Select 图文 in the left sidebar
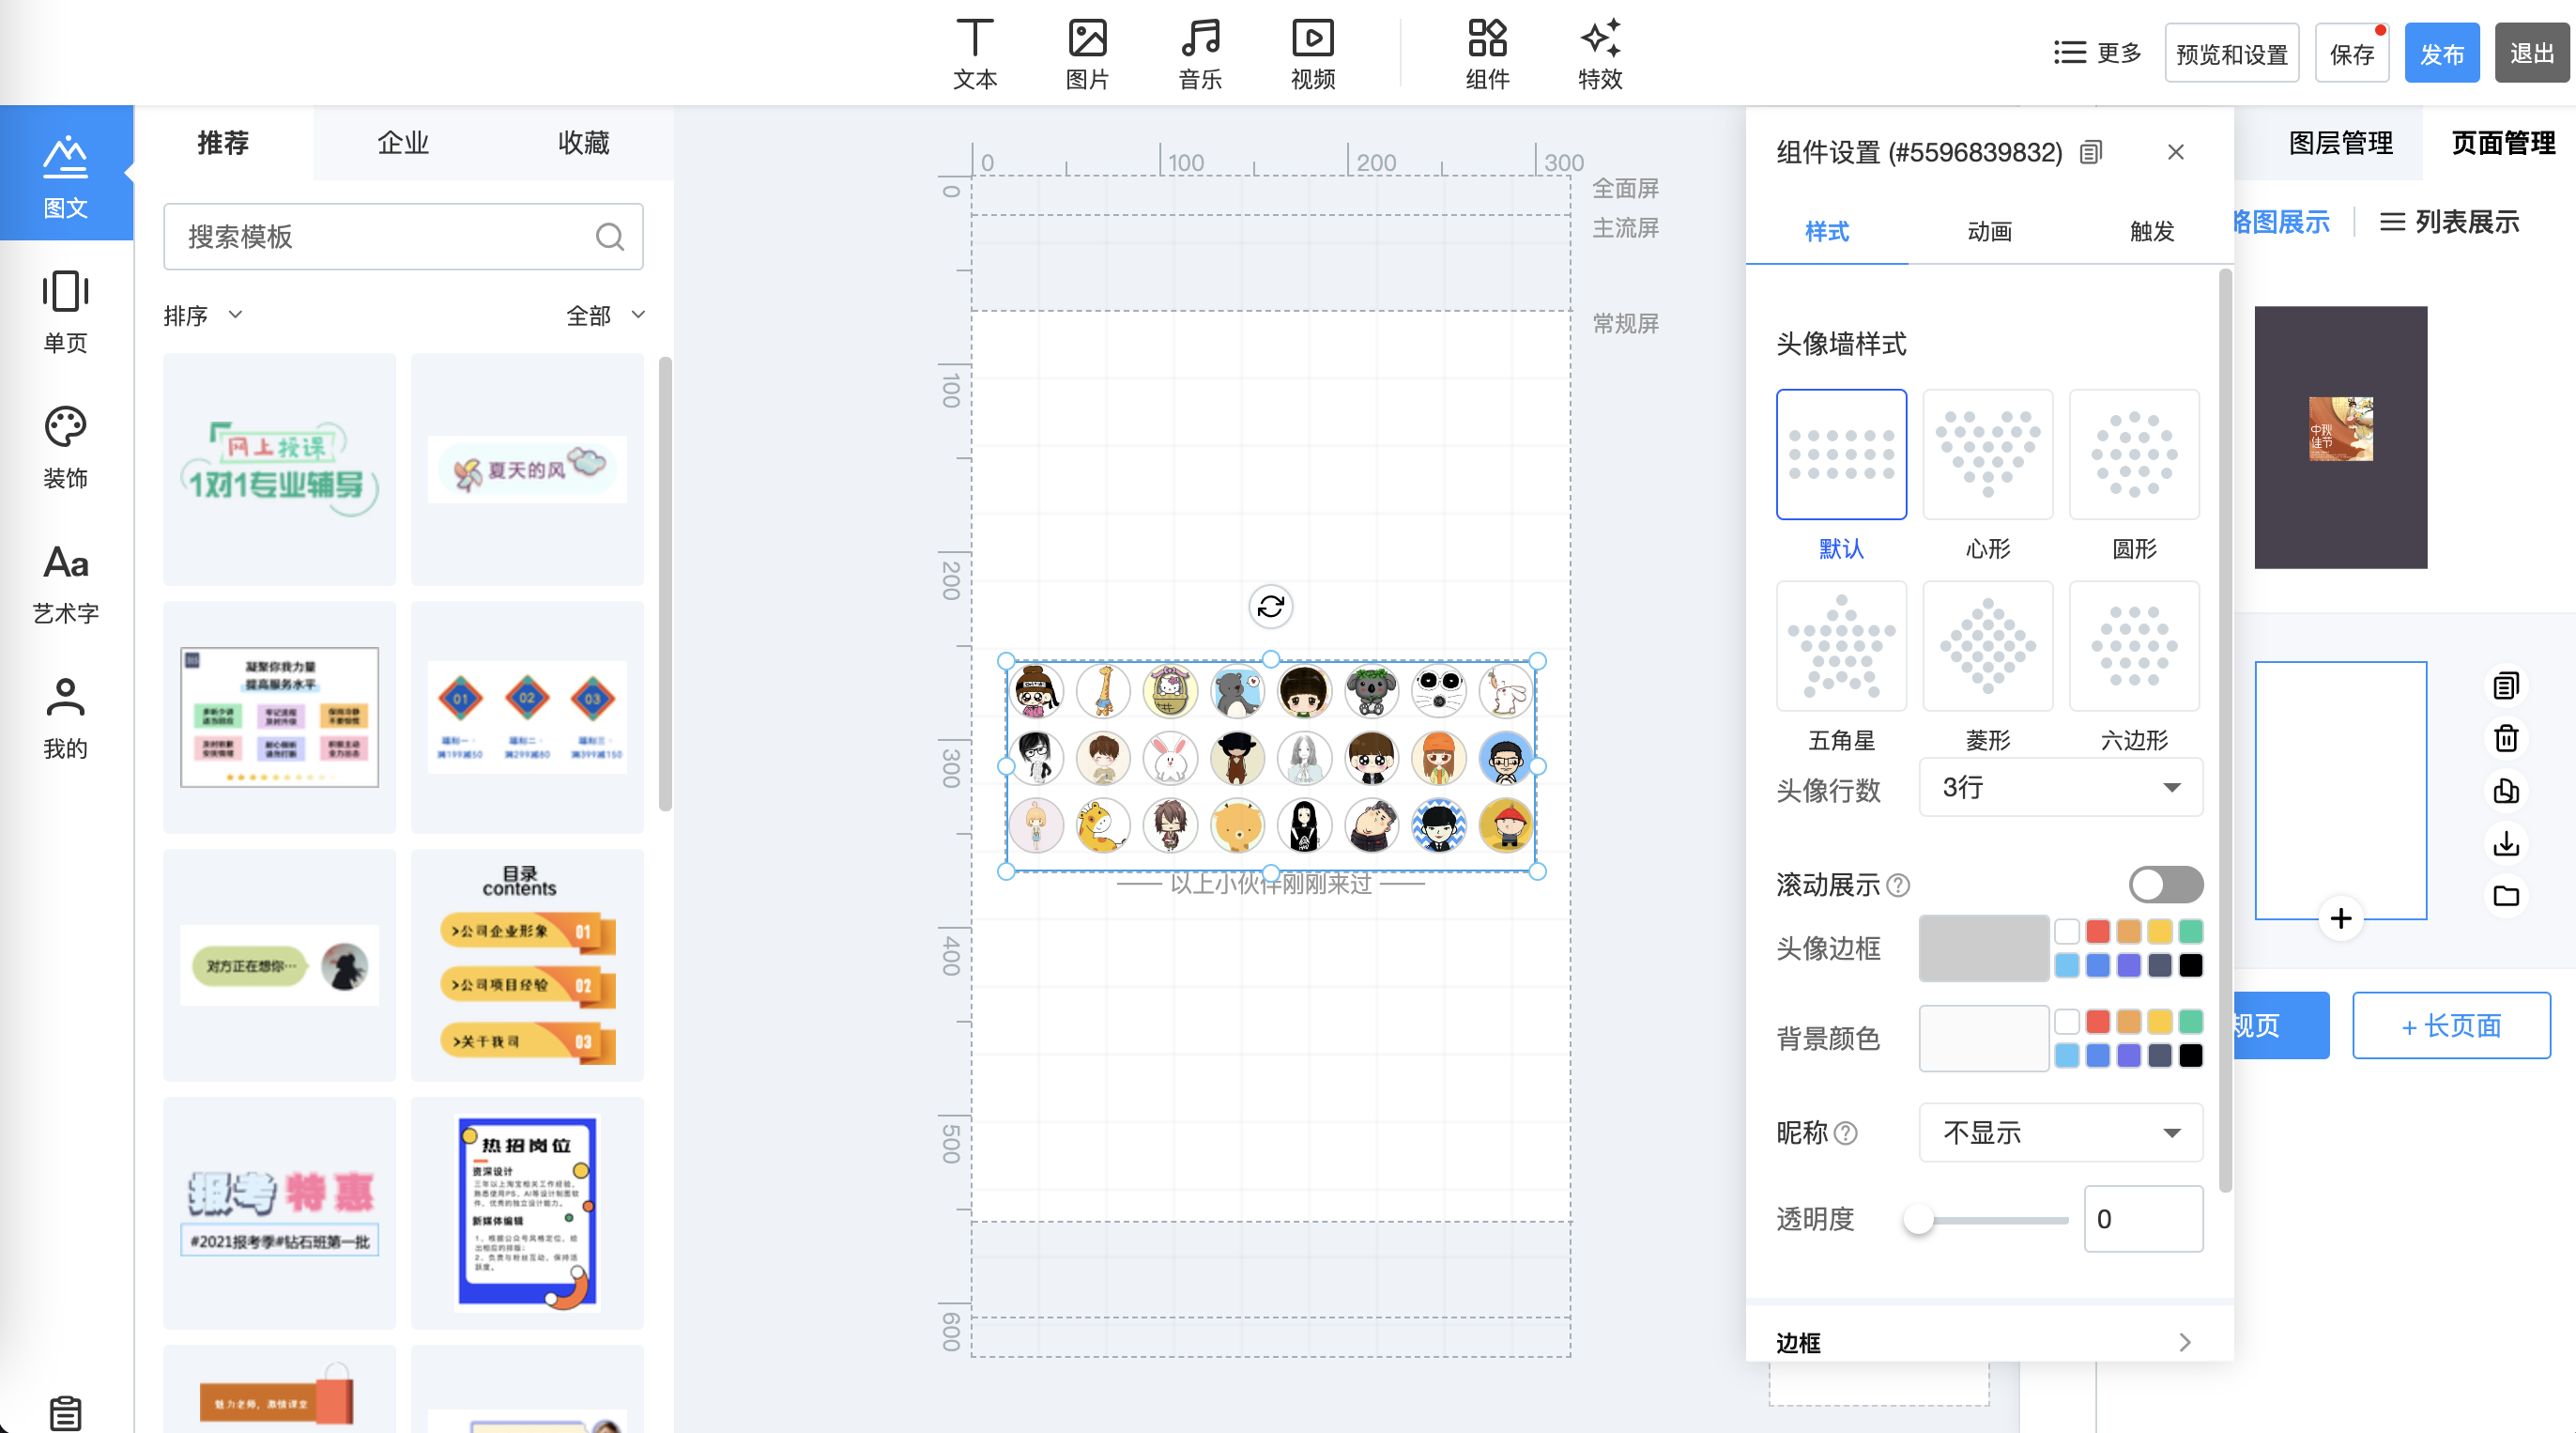2576x1433 pixels. pyautogui.click(x=66, y=174)
